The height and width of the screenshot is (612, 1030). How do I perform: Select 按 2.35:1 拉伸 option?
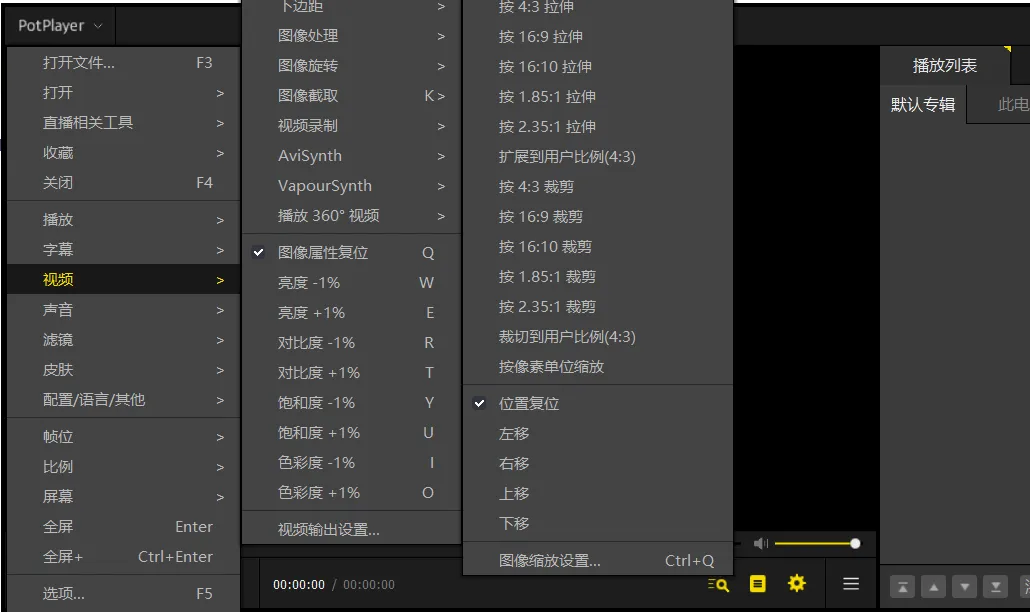598,127
